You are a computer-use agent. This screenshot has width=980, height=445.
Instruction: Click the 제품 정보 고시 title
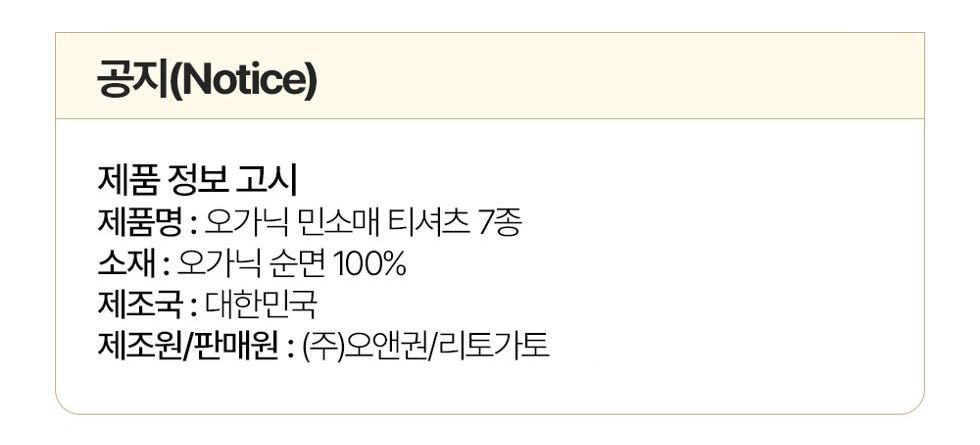click(x=197, y=182)
